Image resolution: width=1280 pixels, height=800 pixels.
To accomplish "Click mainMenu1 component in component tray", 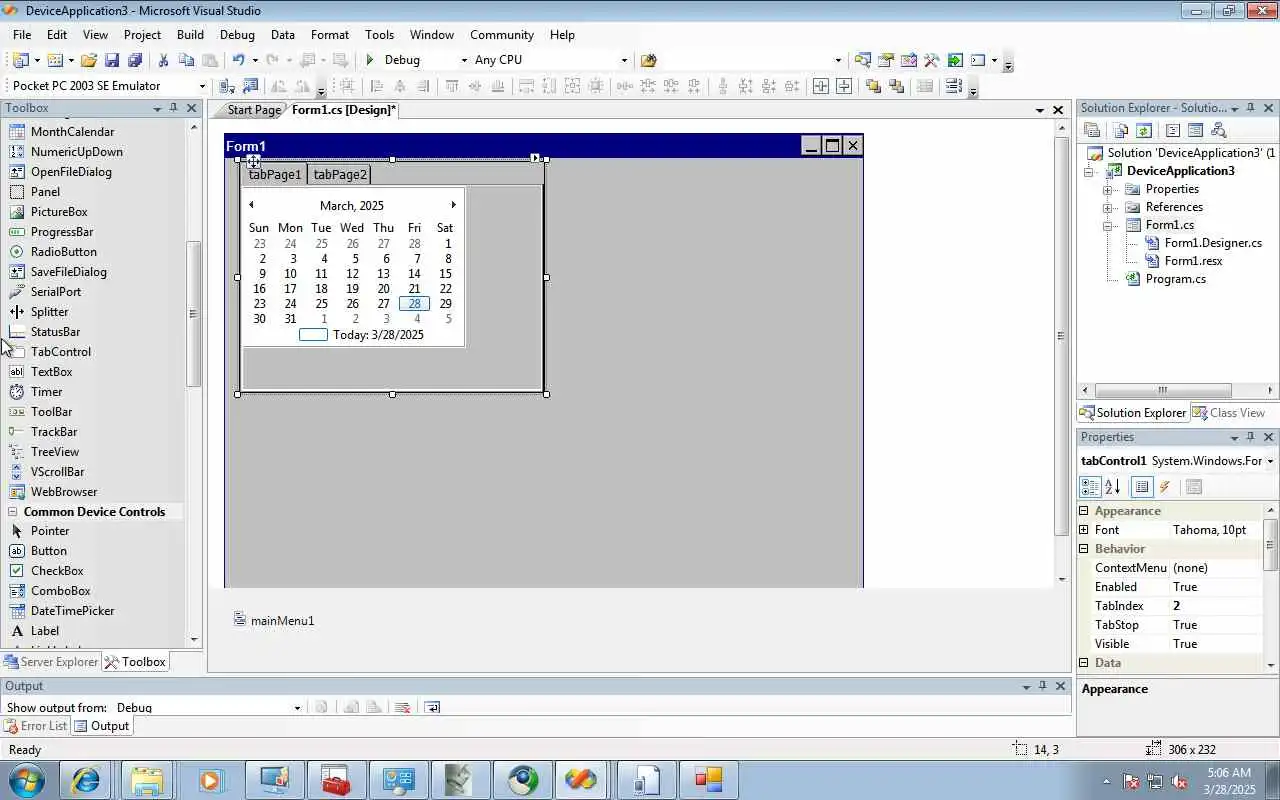I will click(274, 620).
